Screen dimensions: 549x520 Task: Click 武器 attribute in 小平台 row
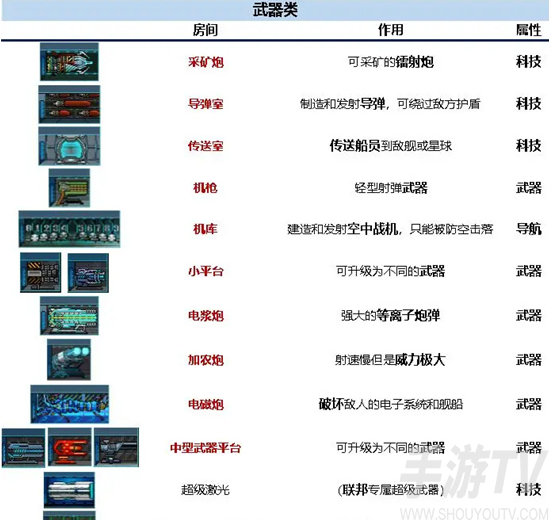tap(529, 271)
